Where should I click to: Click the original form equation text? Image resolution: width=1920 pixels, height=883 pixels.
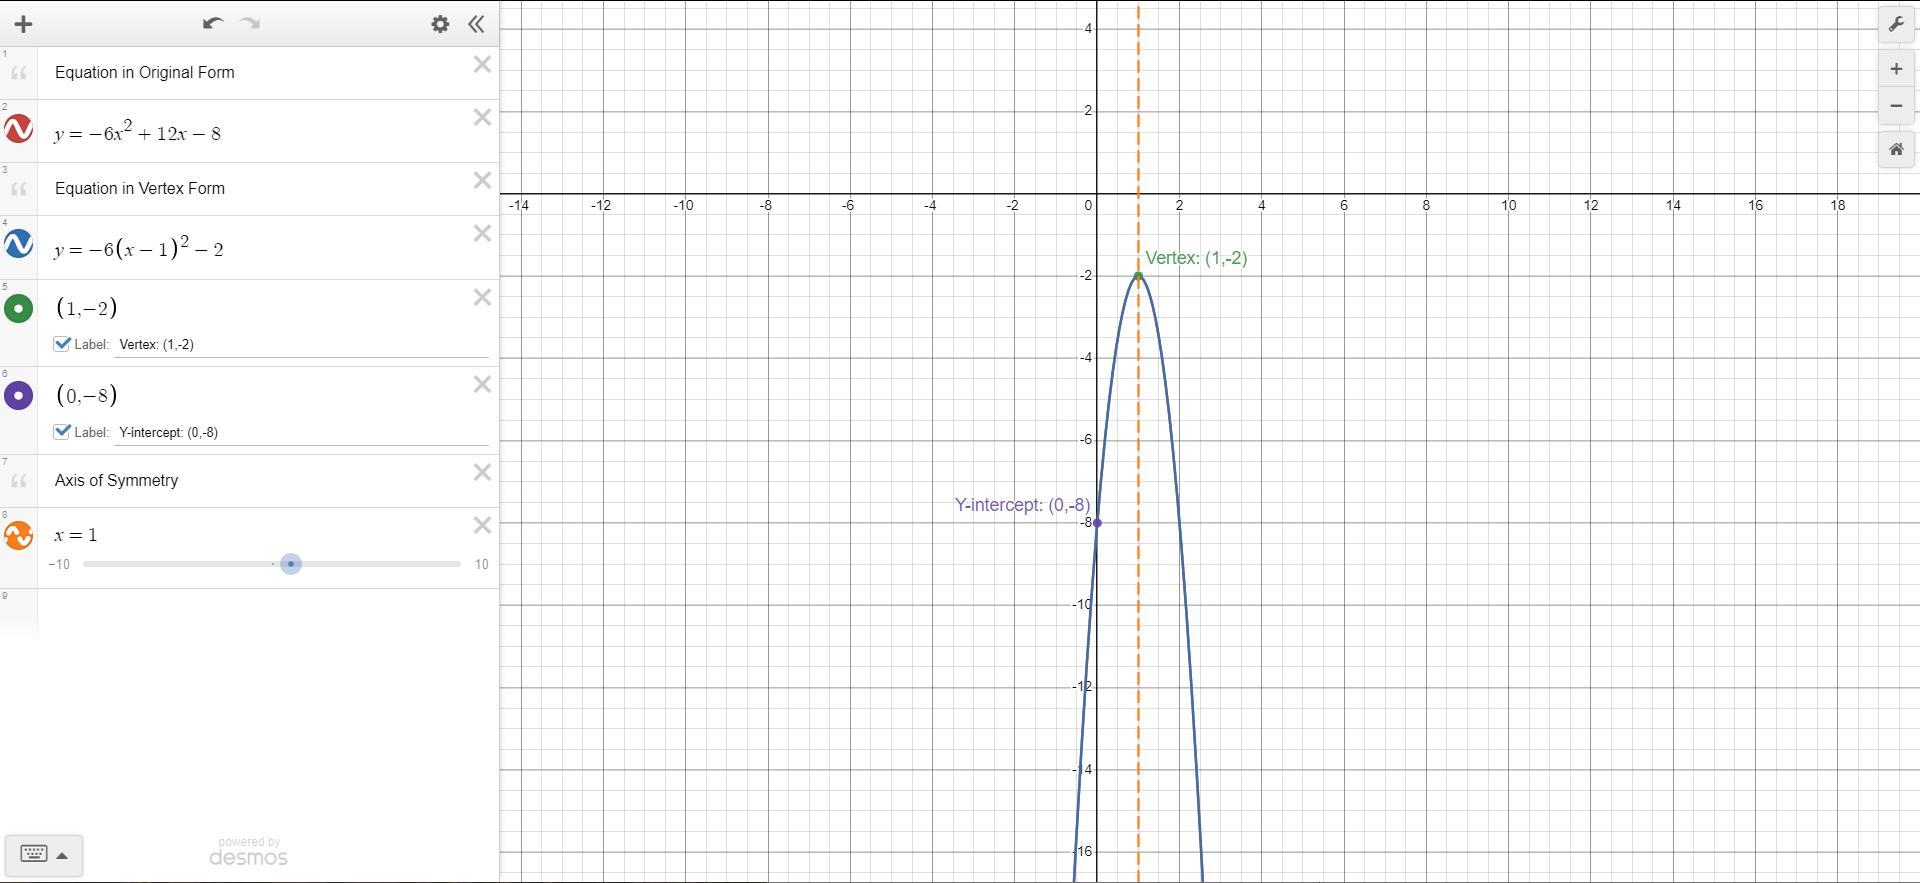138,132
